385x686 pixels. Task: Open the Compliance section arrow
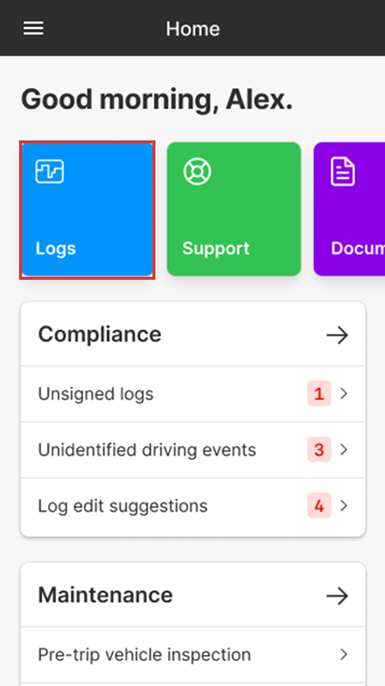337,335
